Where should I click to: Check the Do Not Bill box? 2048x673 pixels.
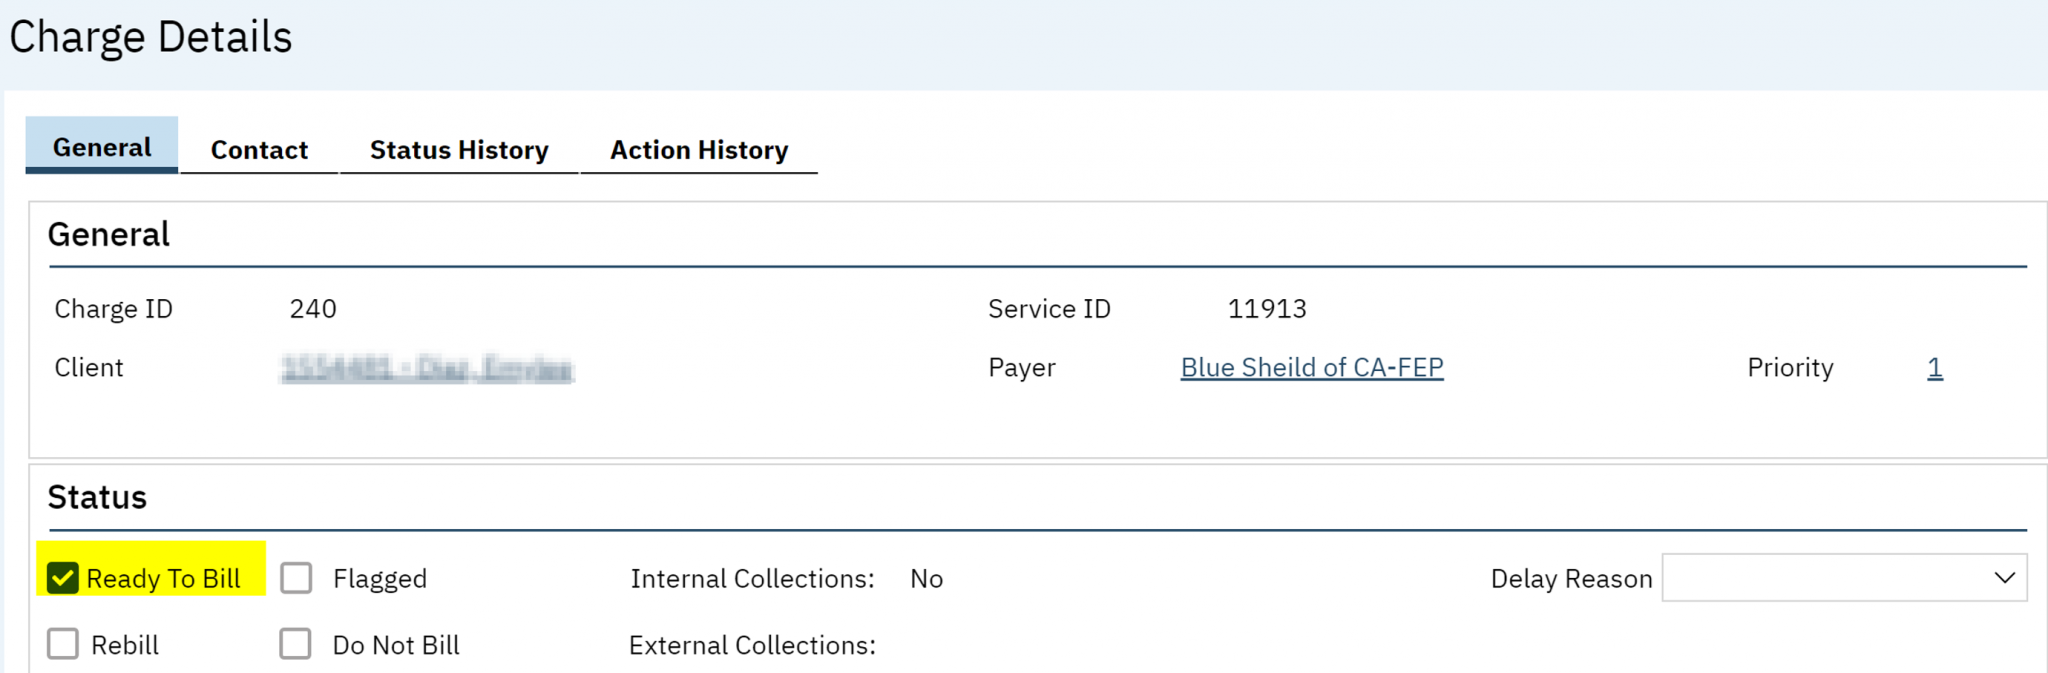tap(296, 644)
